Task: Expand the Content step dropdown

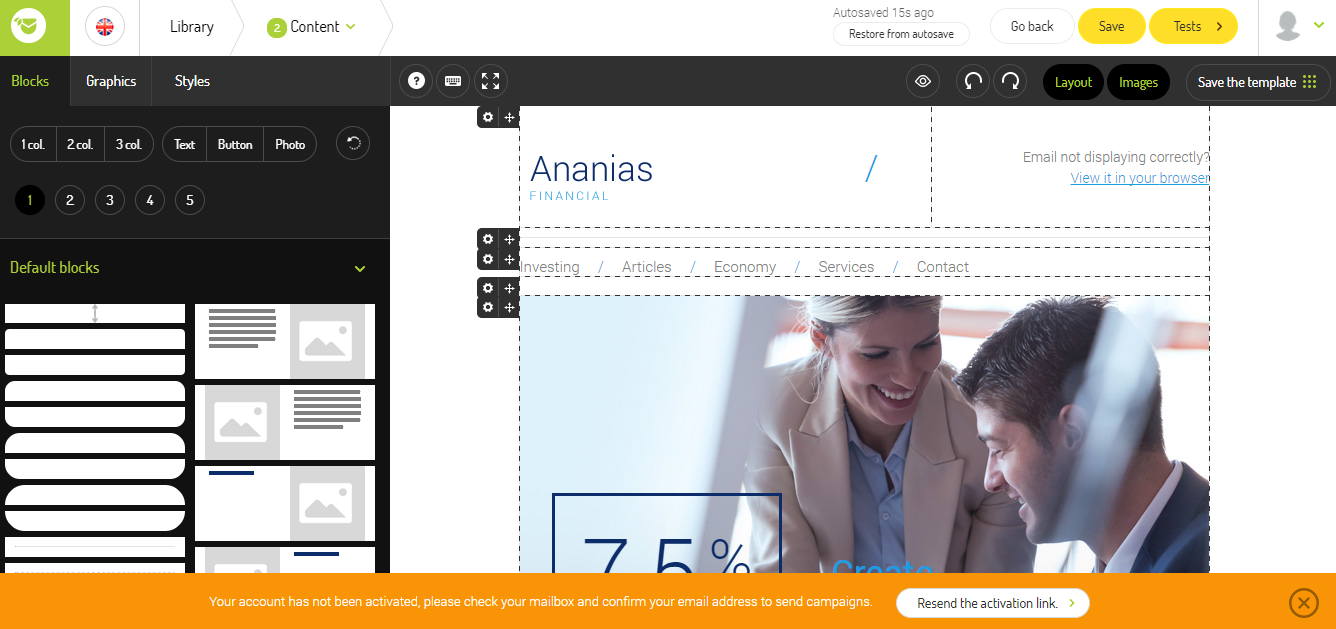Action: [312, 27]
